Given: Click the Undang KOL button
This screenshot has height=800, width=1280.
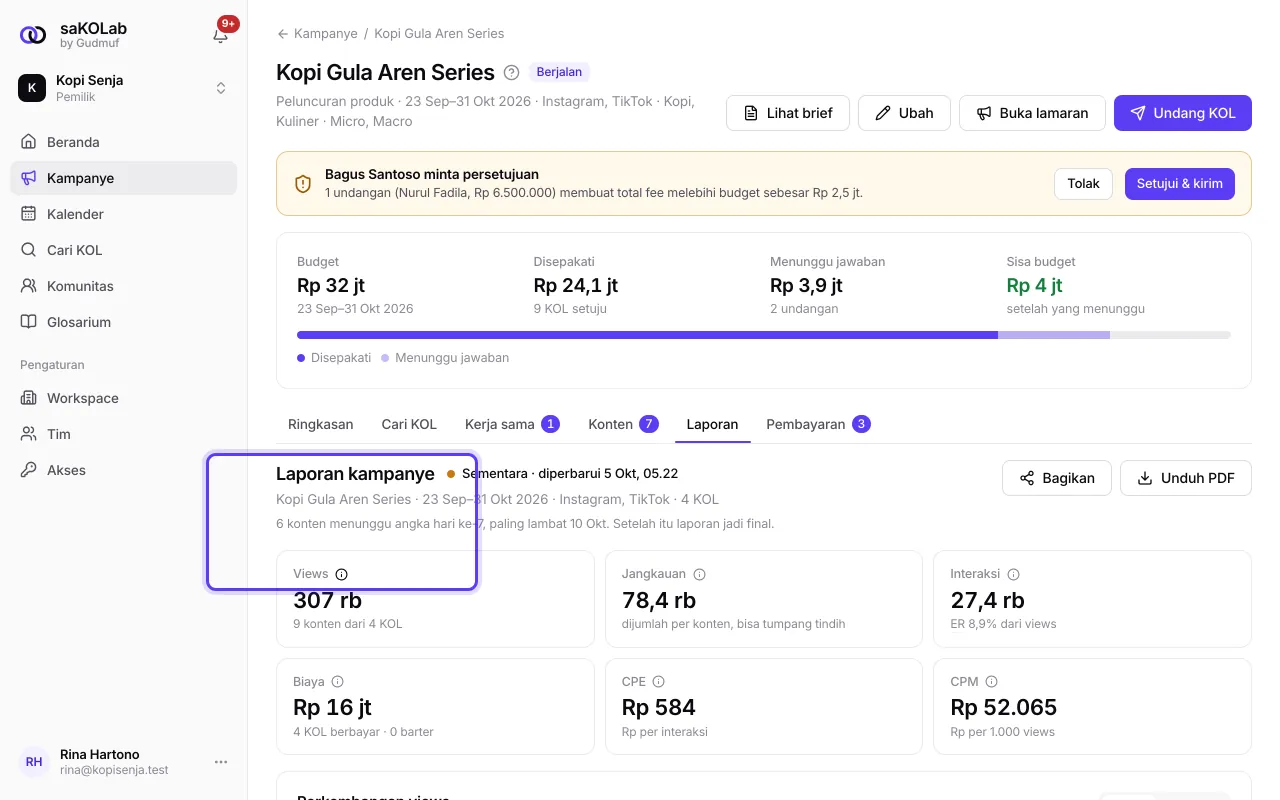Looking at the screenshot, I should [1183, 113].
